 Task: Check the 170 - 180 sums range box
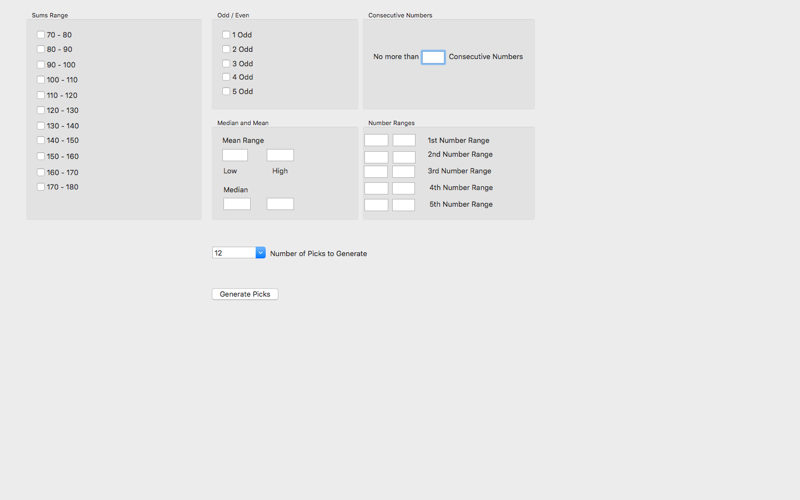click(x=41, y=187)
